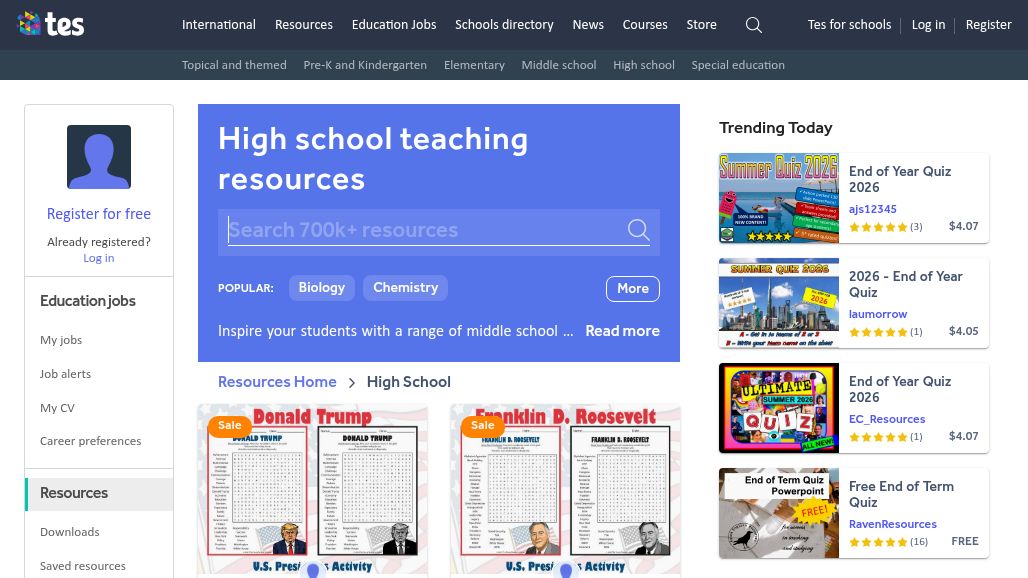Open Courses section

(x=645, y=25)
